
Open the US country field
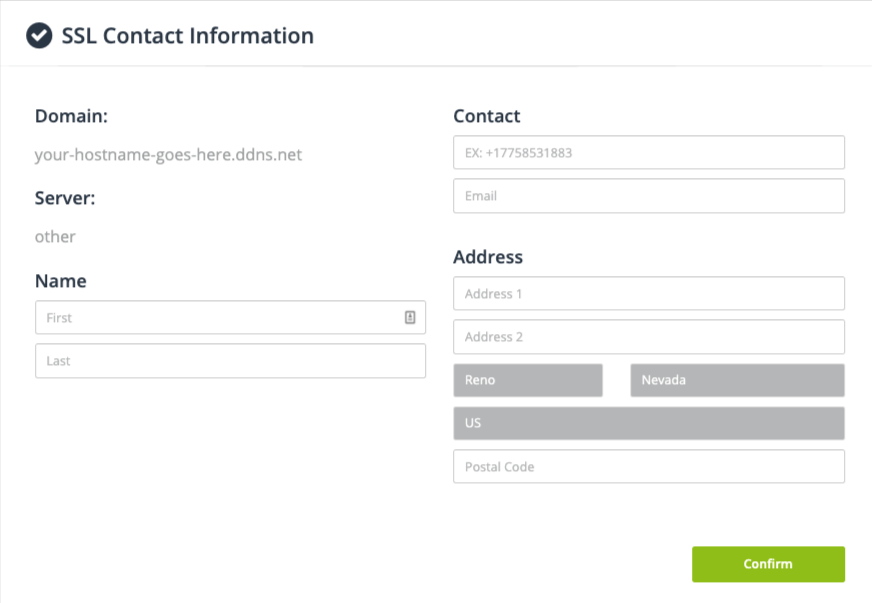tap(649, 423)
